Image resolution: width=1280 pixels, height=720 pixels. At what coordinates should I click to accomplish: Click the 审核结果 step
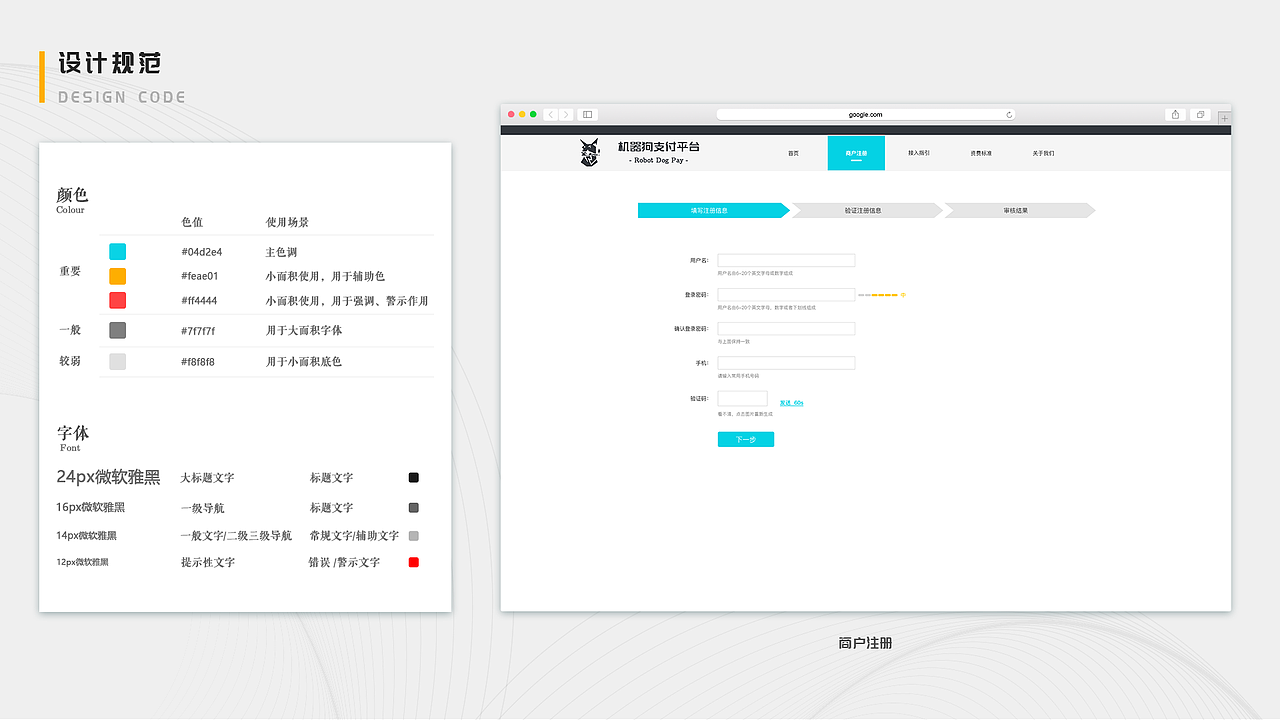[x=1020, y=210]
